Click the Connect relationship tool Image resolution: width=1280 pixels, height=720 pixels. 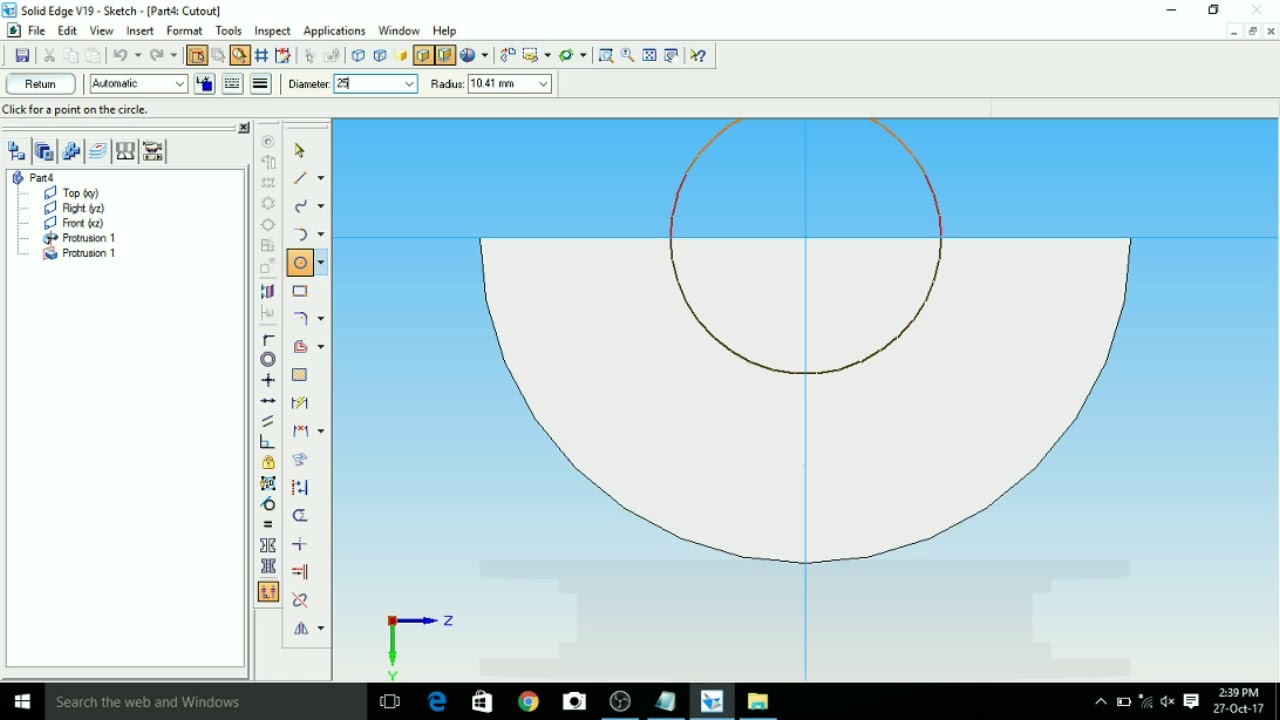point(268,340)
